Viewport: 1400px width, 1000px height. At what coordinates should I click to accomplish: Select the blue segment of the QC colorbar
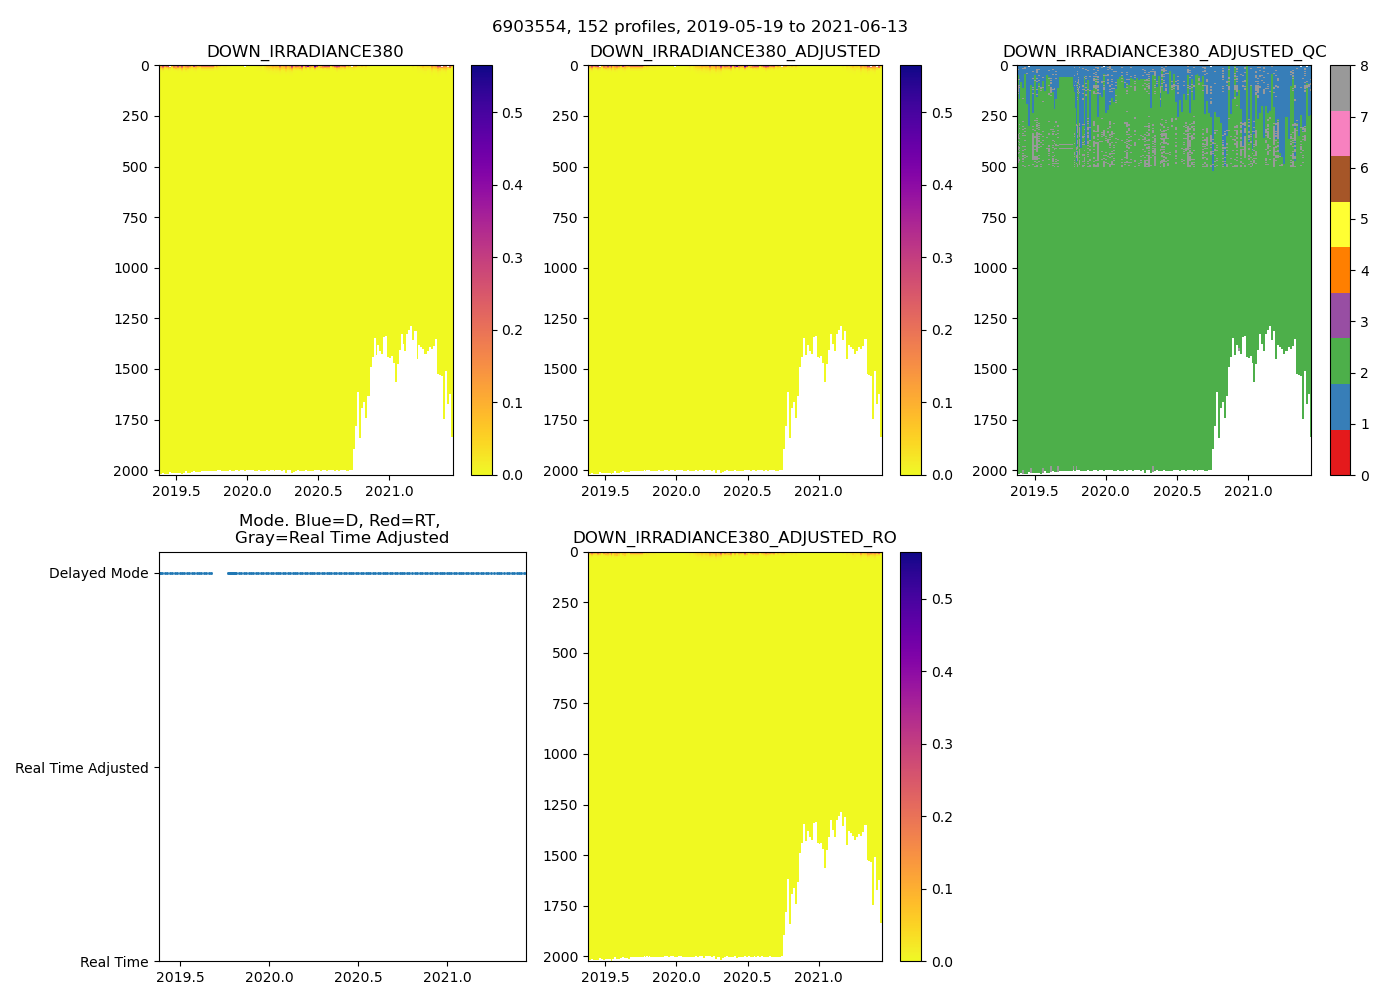point(1340,407)
